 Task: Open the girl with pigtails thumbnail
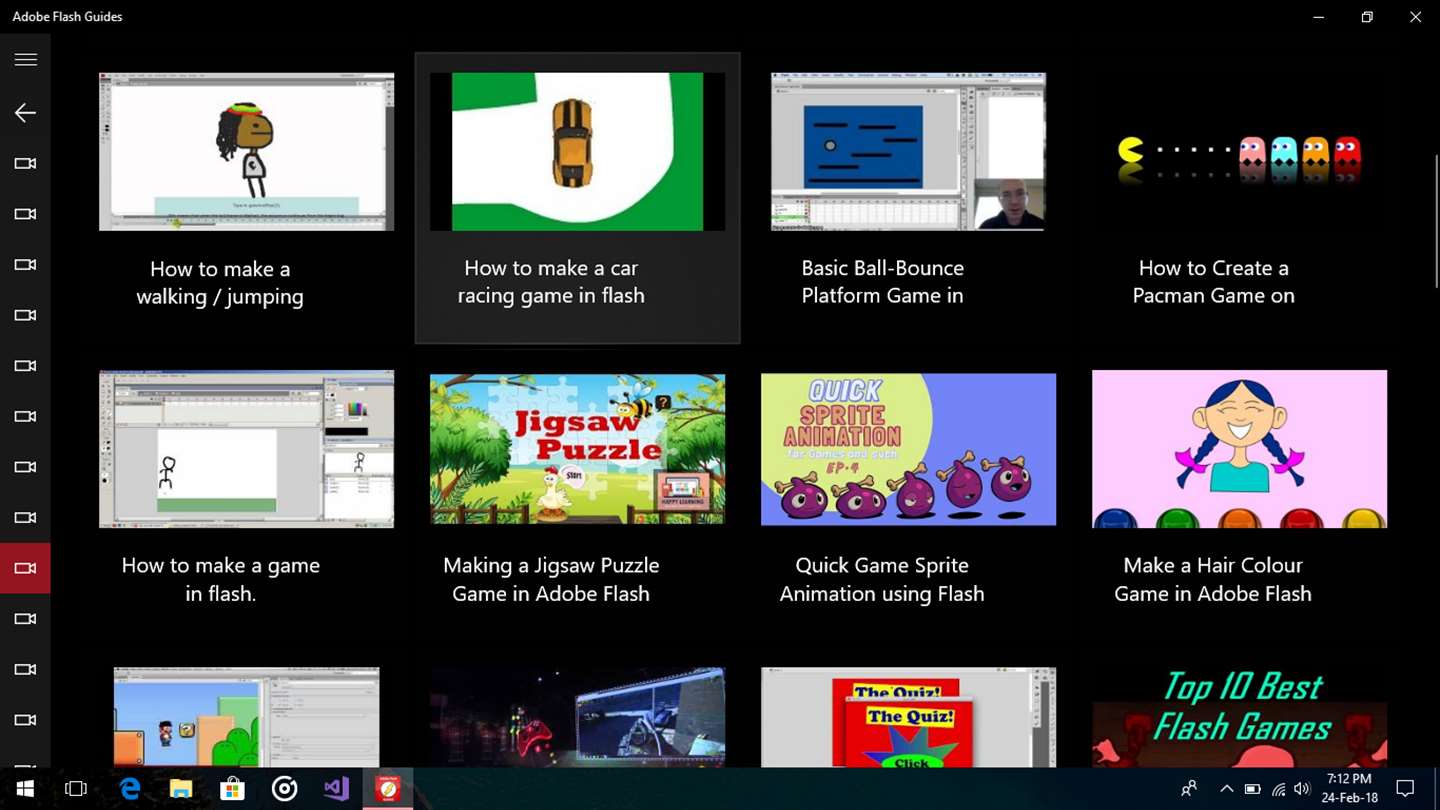tap(1239, 449)
